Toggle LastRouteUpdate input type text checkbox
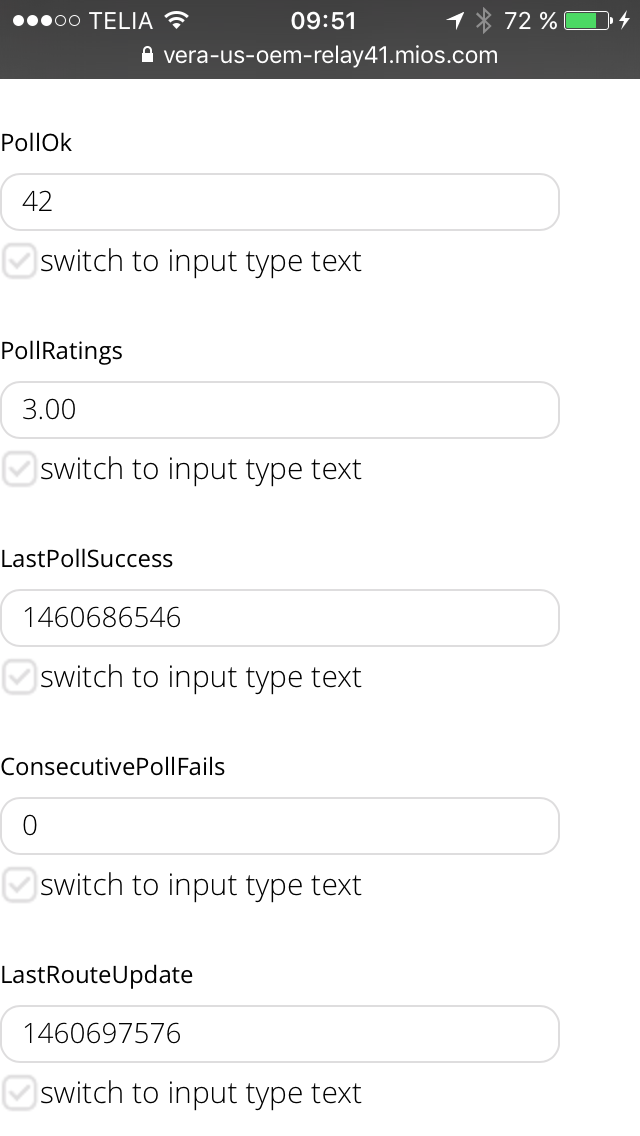640x1136 pixels. coord(19,1094)
